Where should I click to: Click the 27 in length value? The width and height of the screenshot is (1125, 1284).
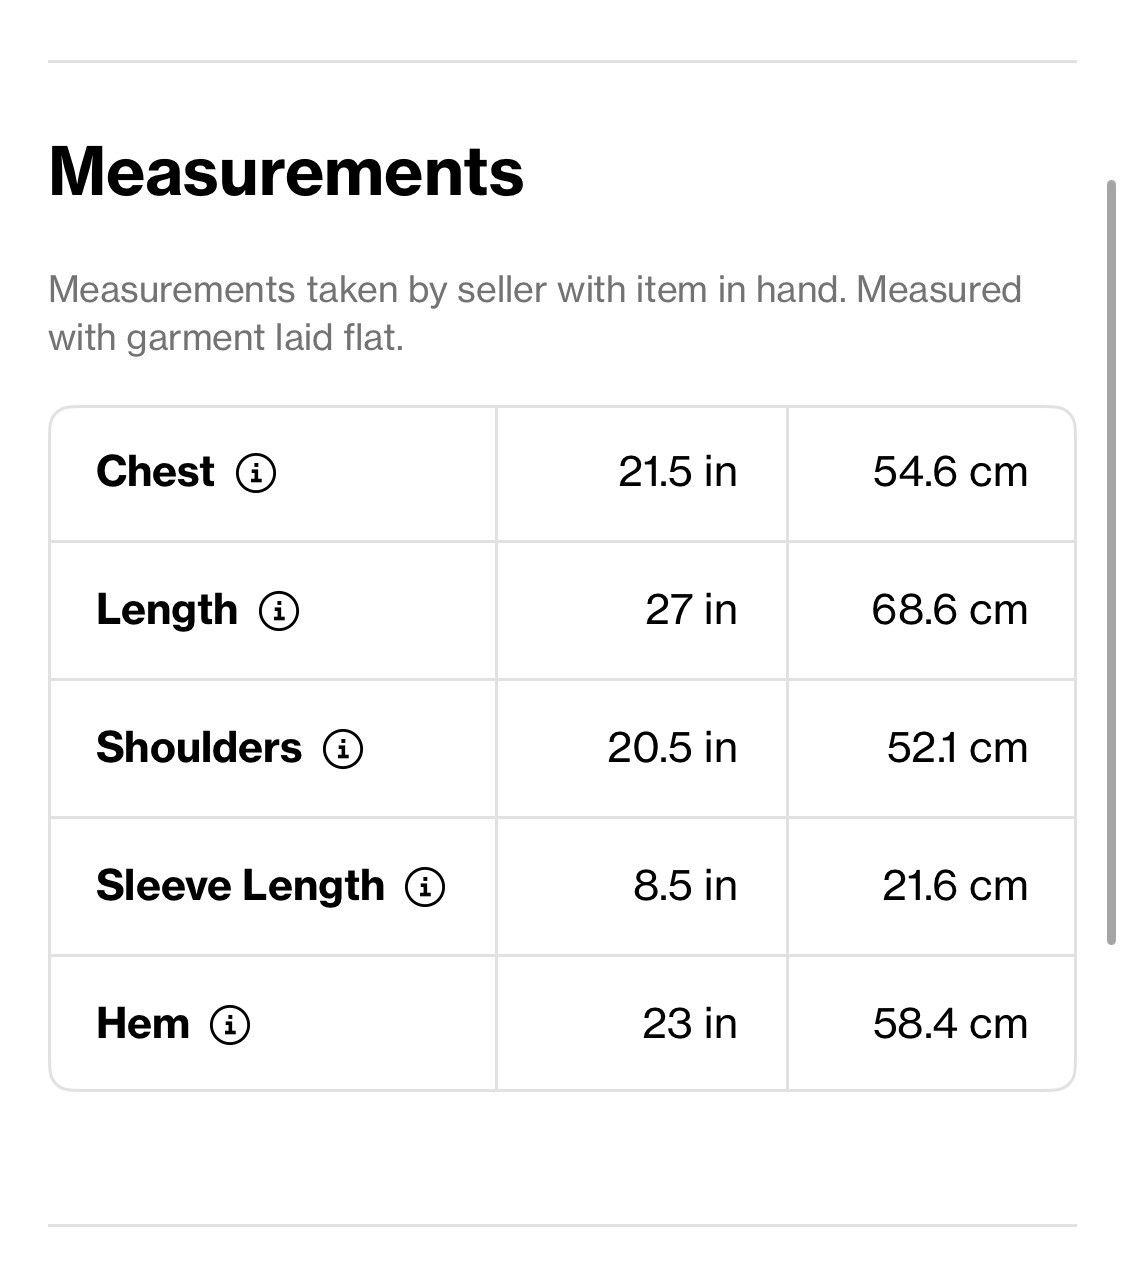click(x=691, y=610)
